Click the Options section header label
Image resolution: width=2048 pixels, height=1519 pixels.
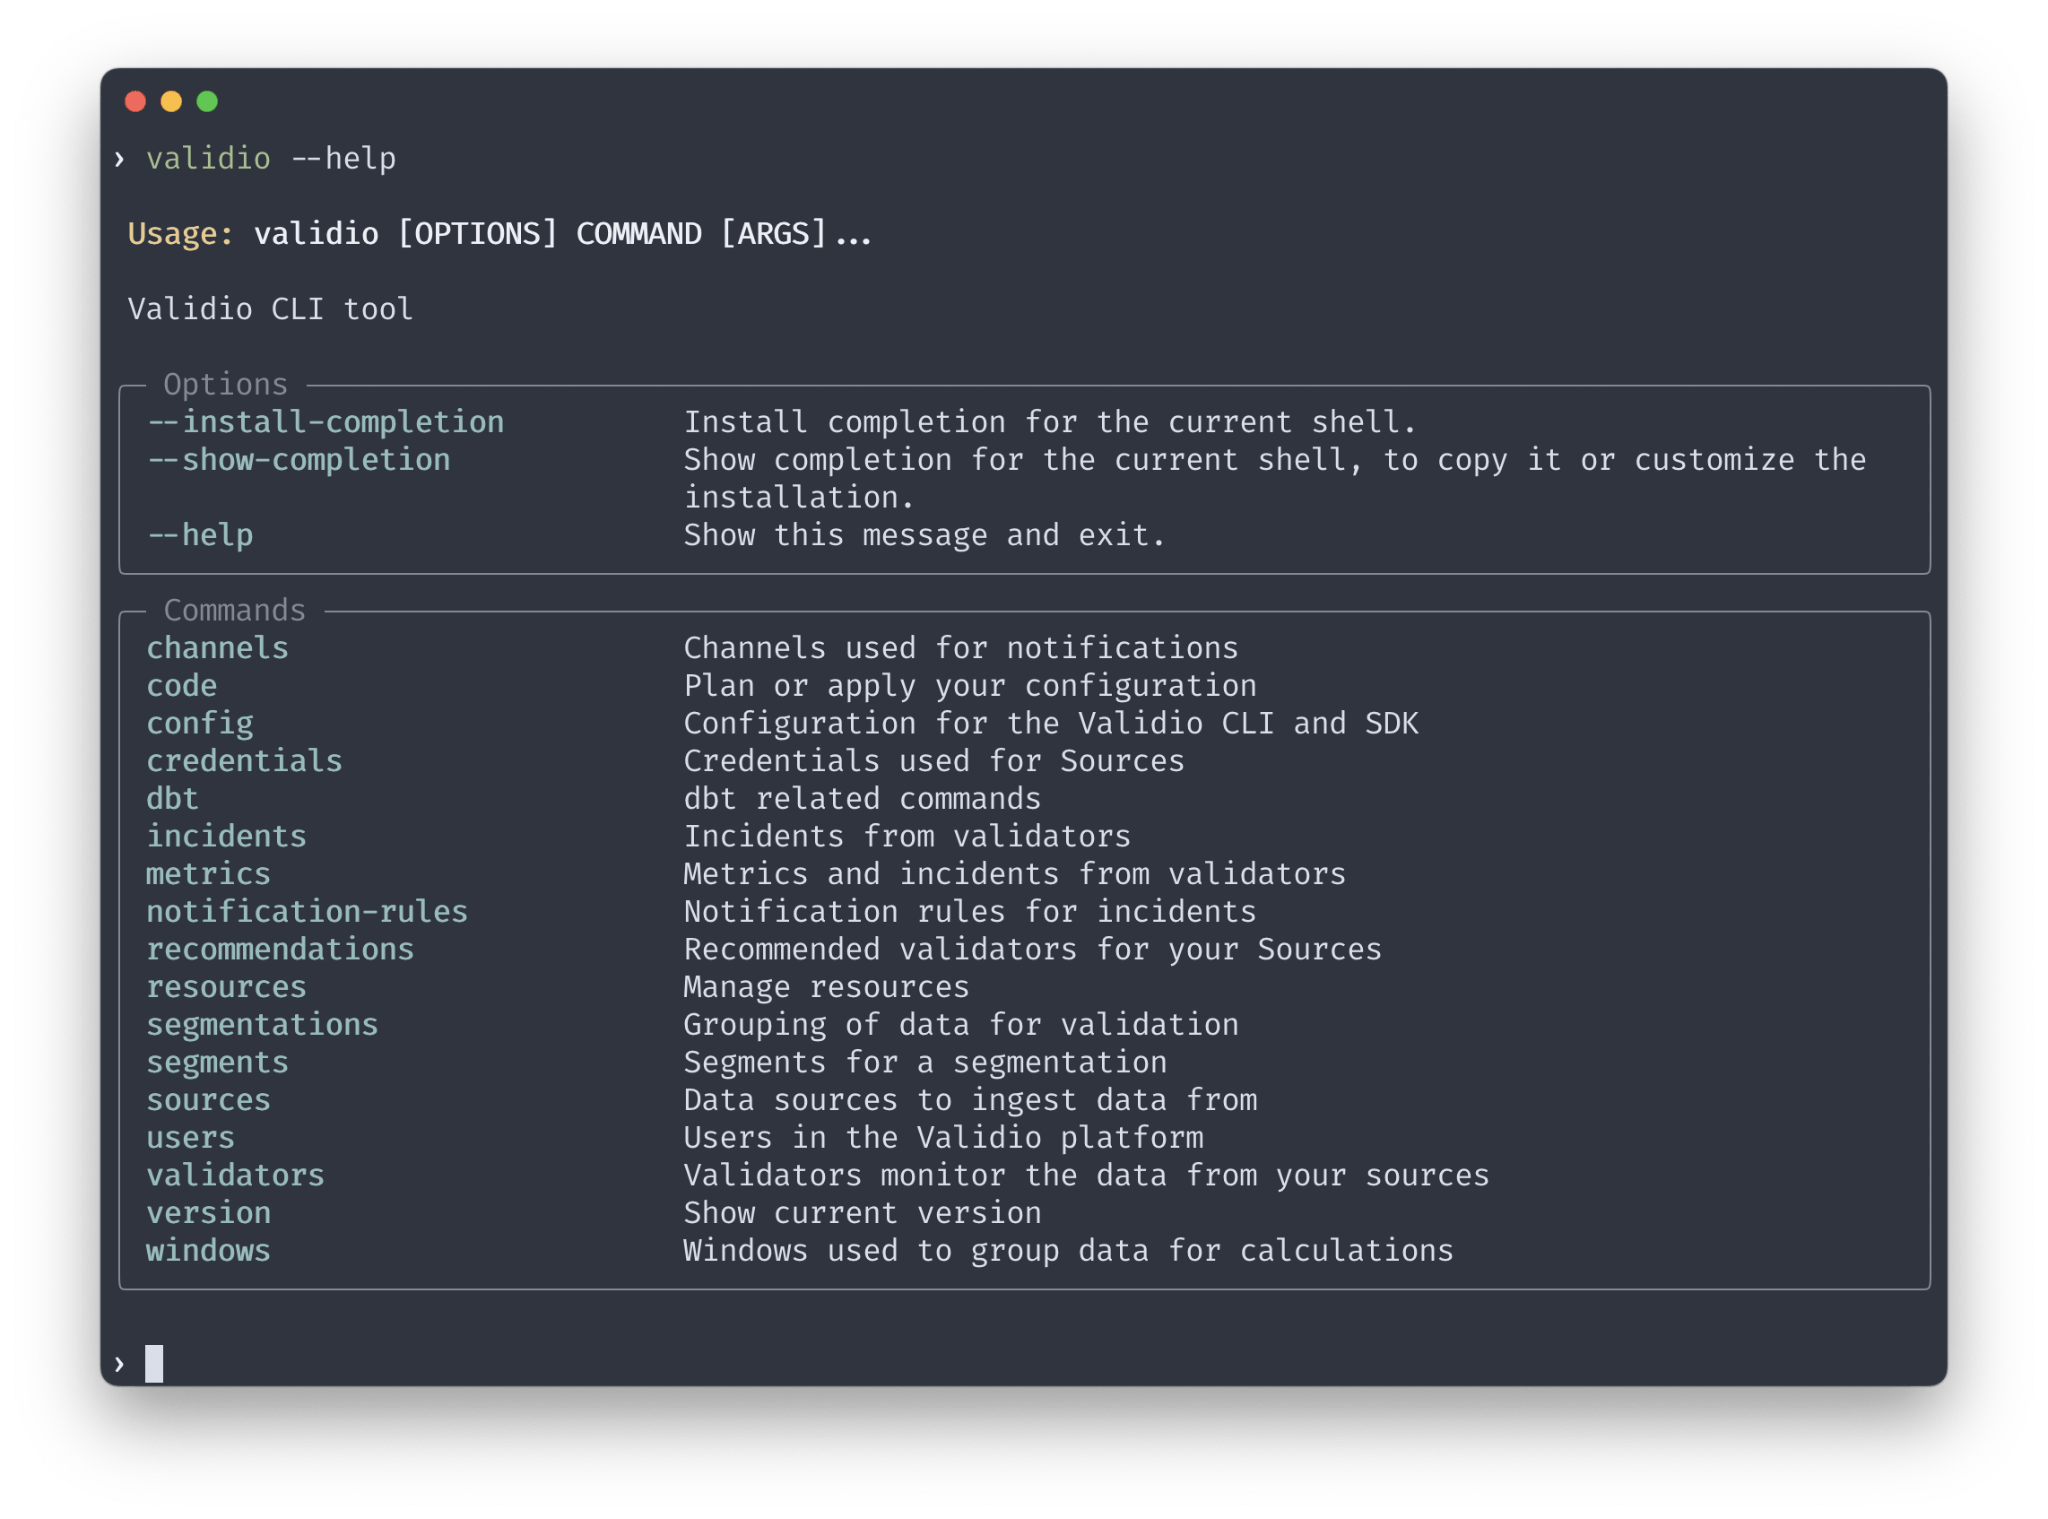click(225, 385)
